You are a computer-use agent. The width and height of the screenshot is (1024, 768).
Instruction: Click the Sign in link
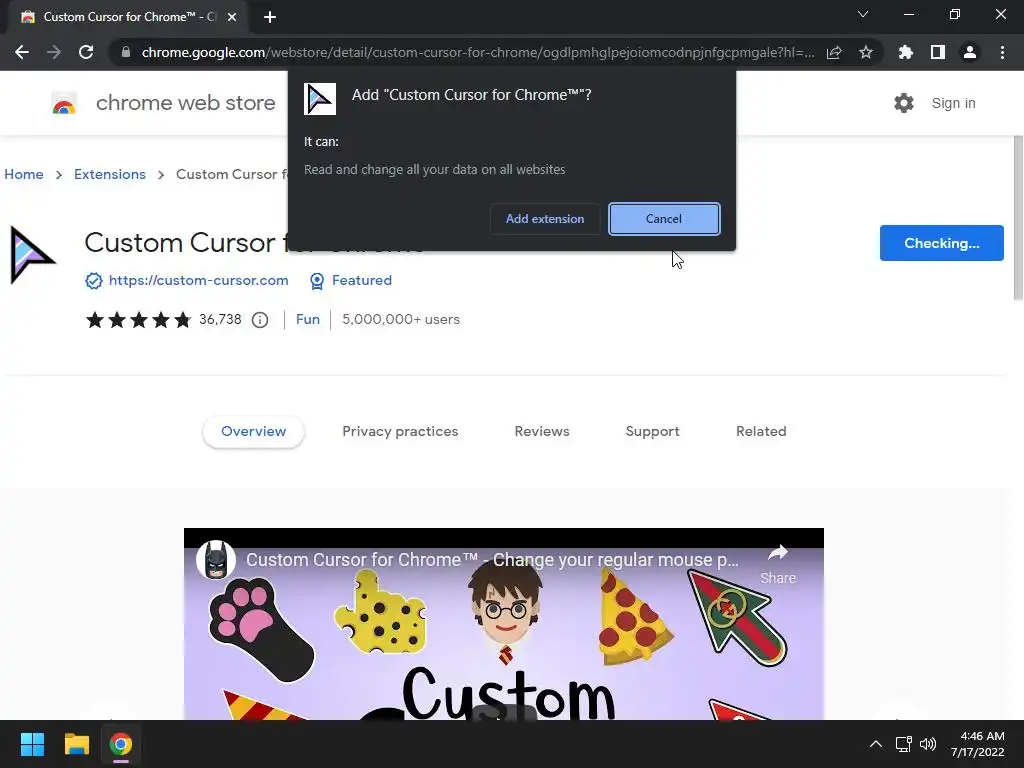[x=953, y=103]
